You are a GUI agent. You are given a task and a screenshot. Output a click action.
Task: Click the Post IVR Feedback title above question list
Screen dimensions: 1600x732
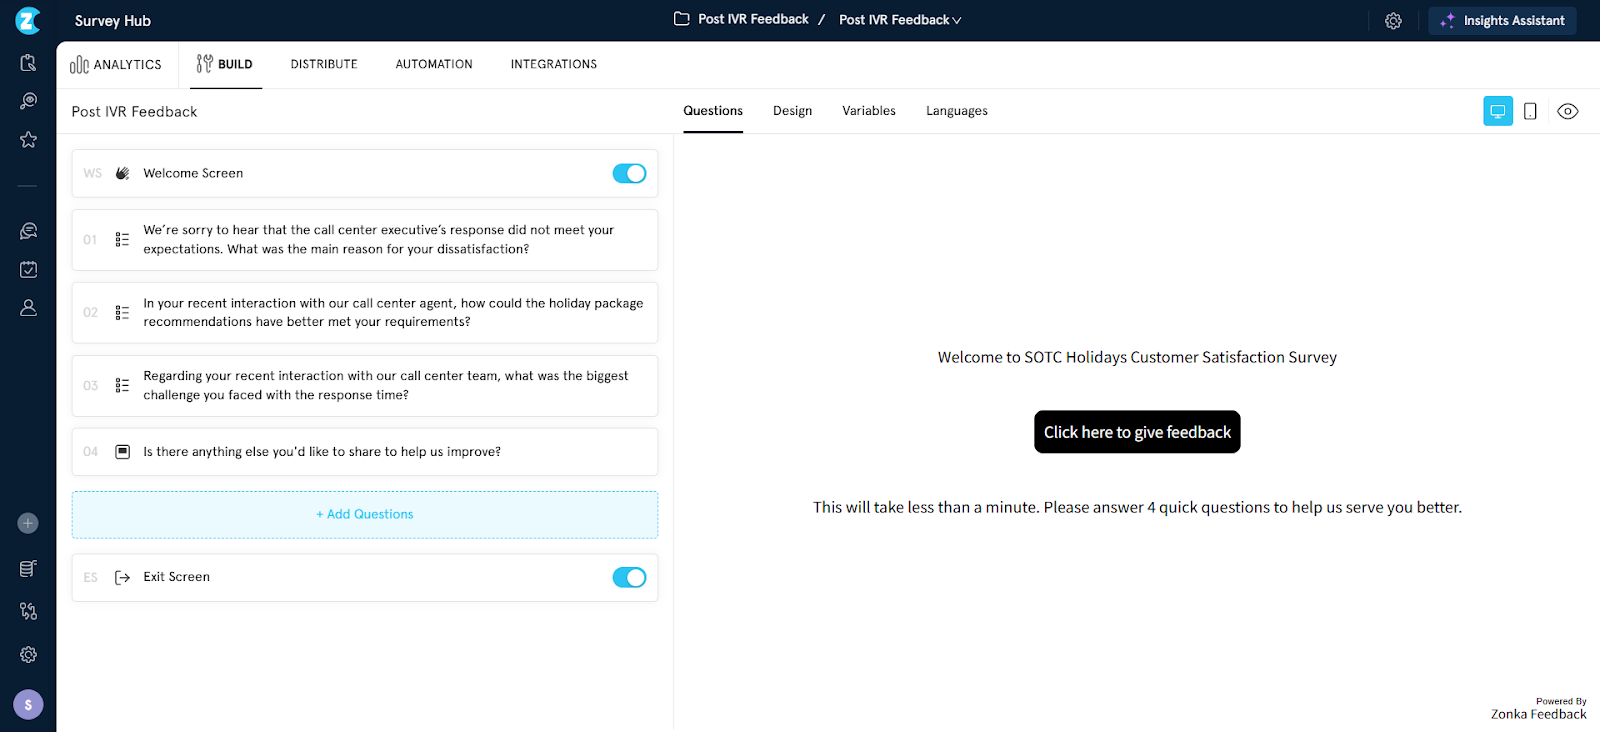click(x=134, y=112)
